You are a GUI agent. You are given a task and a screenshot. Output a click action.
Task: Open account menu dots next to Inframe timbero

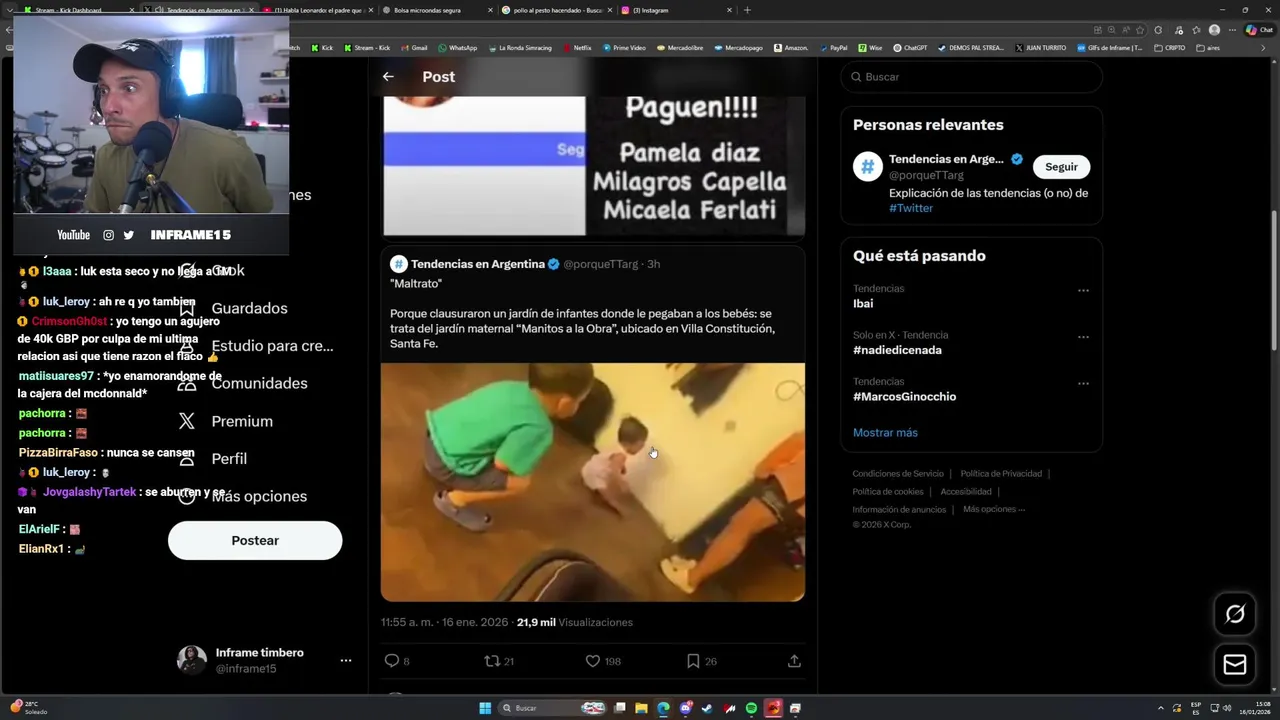[x=346, y=661]
